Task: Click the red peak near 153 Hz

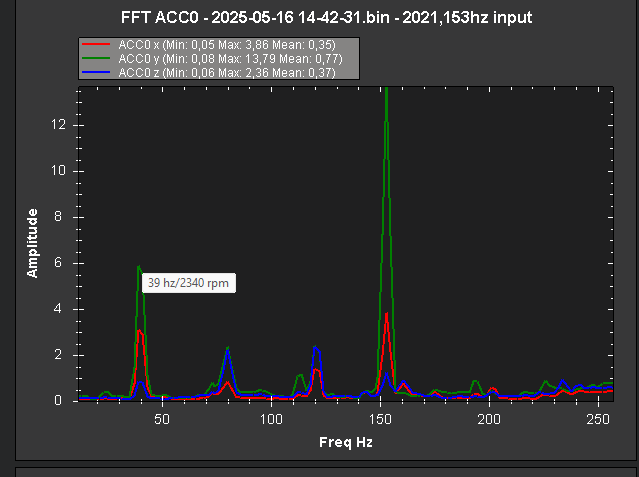Action: [386, 314]
